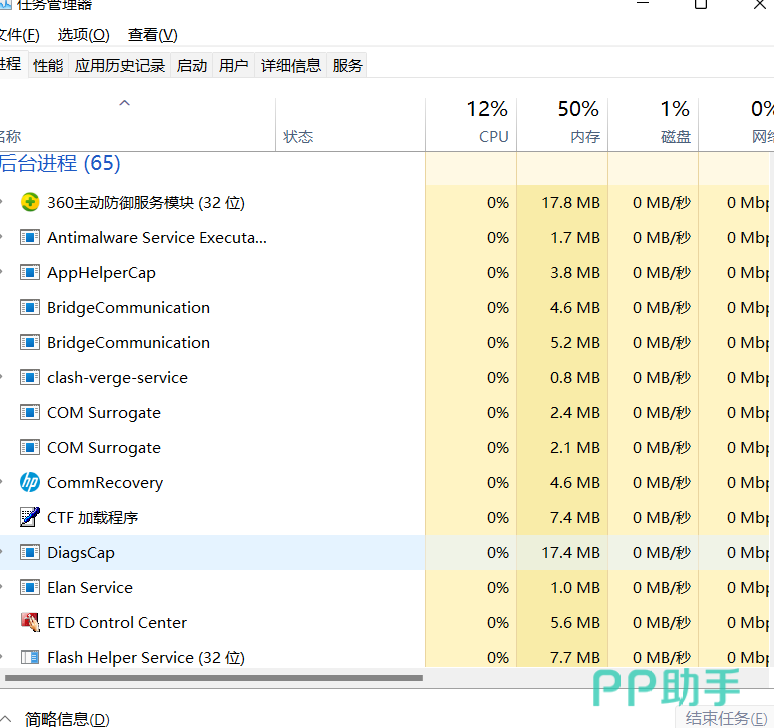
Task: Click the Antimalware Service Executable icon
Action: pos(30,237)
